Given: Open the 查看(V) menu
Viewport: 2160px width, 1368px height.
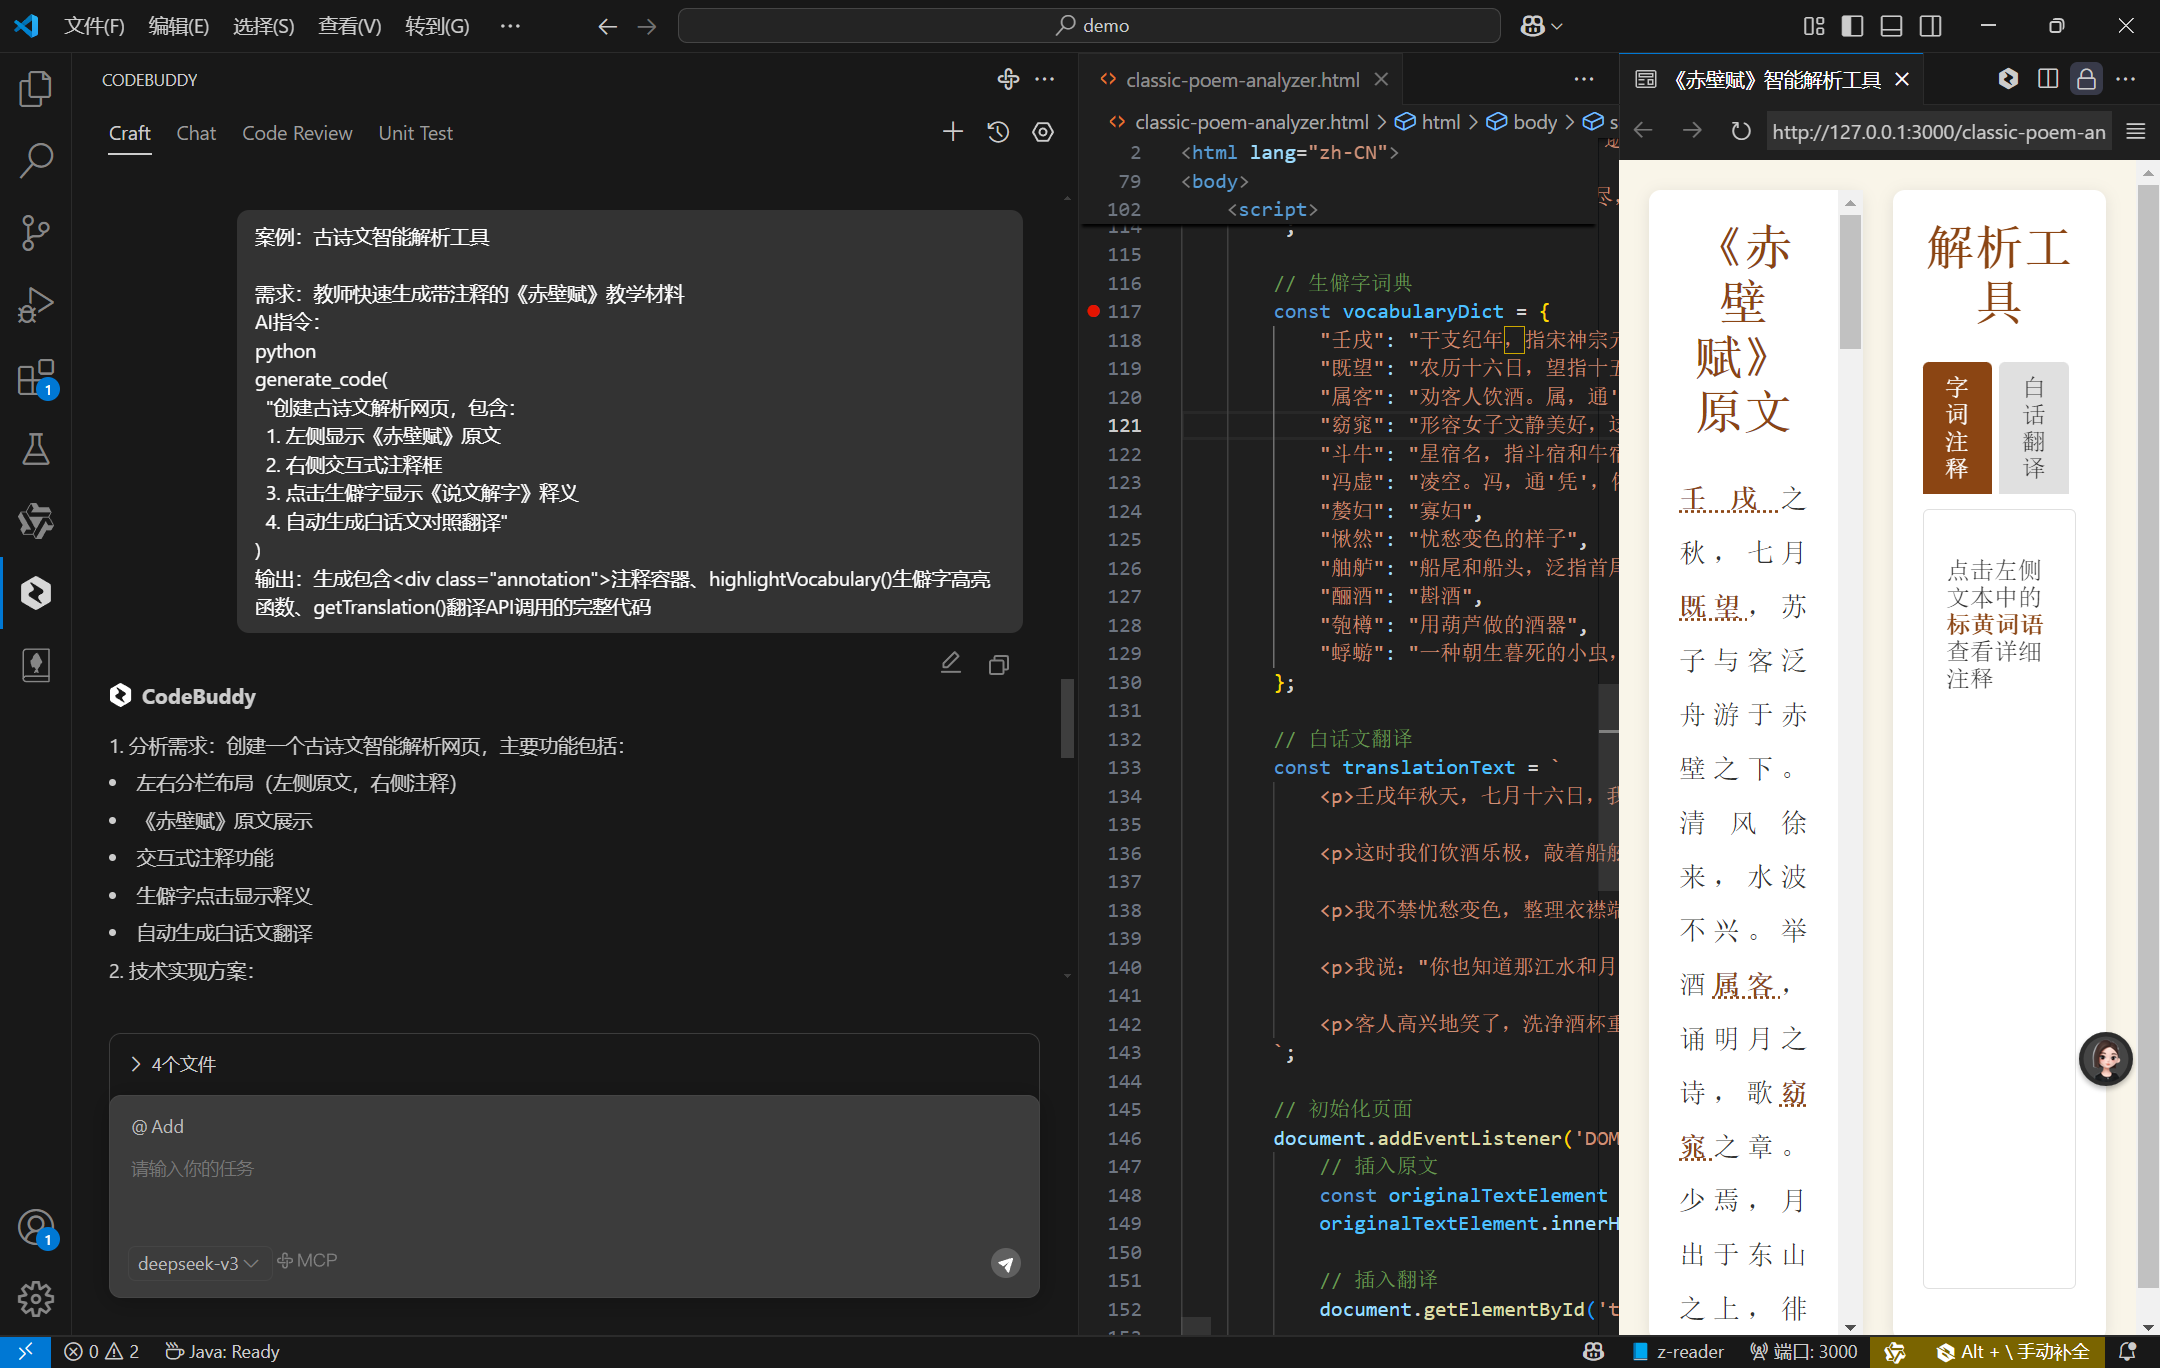Looking at the screenshot, I should 349,26.
